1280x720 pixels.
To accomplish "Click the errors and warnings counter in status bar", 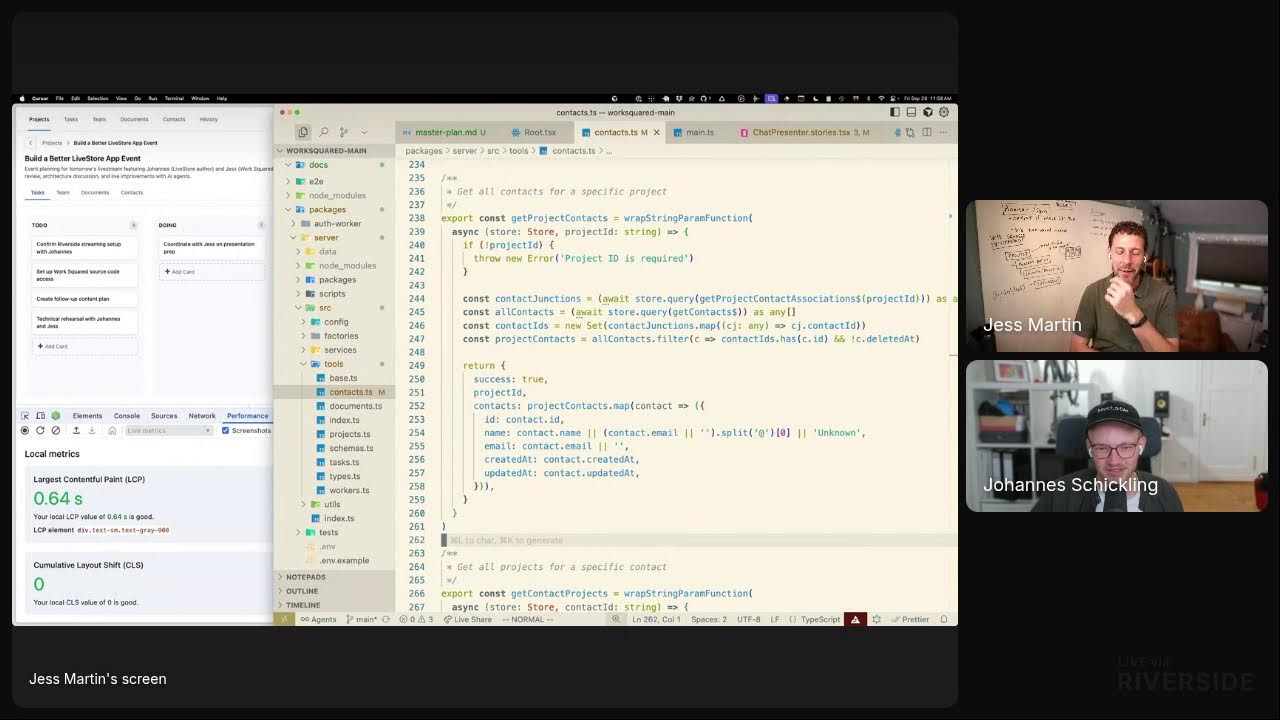I will pyautogui.click(x=416, y=619).
